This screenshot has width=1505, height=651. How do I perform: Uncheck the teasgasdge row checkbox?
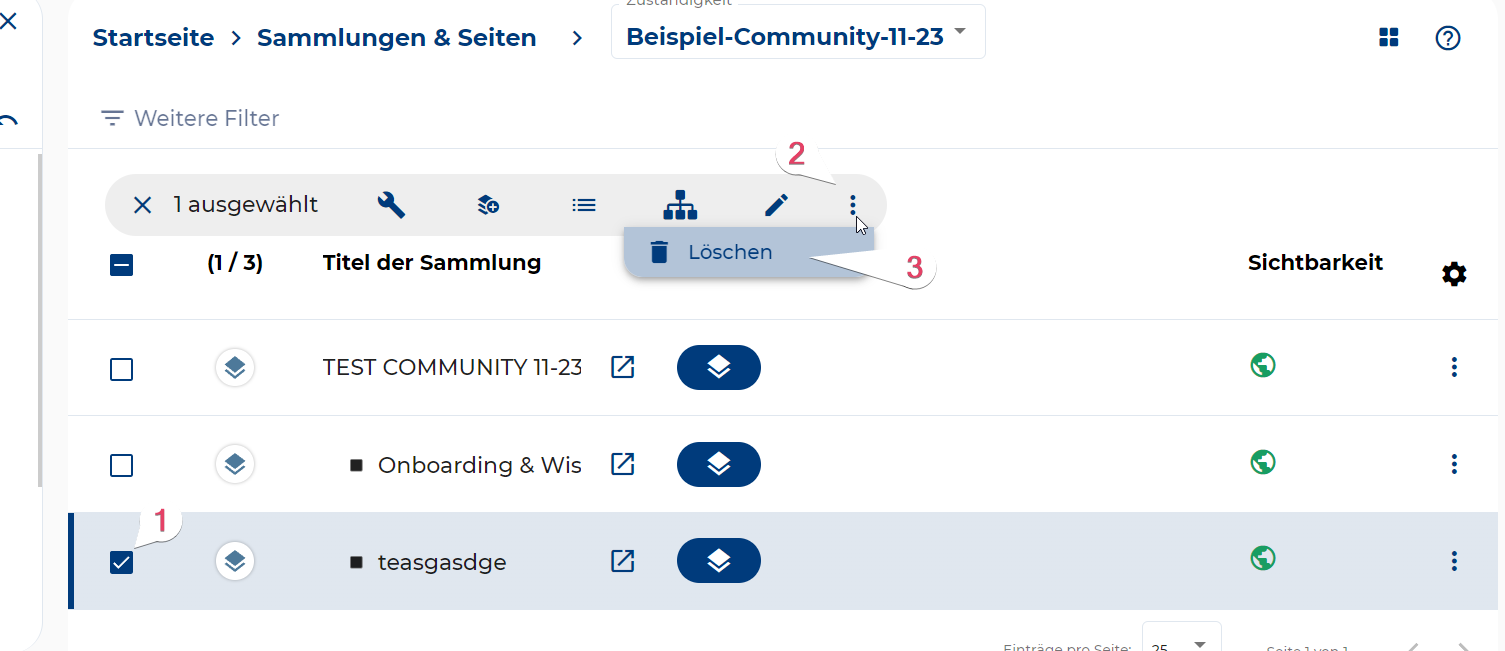pyautogui.click(x=121, y=563)
